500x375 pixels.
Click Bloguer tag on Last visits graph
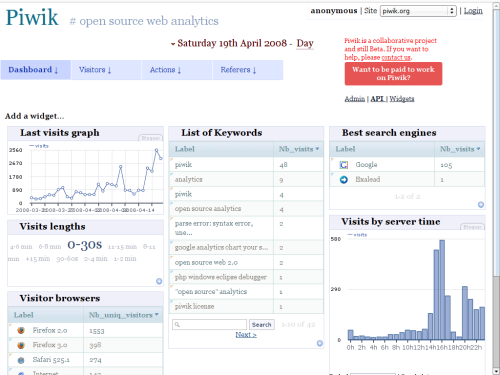click(x=150, y=138)
